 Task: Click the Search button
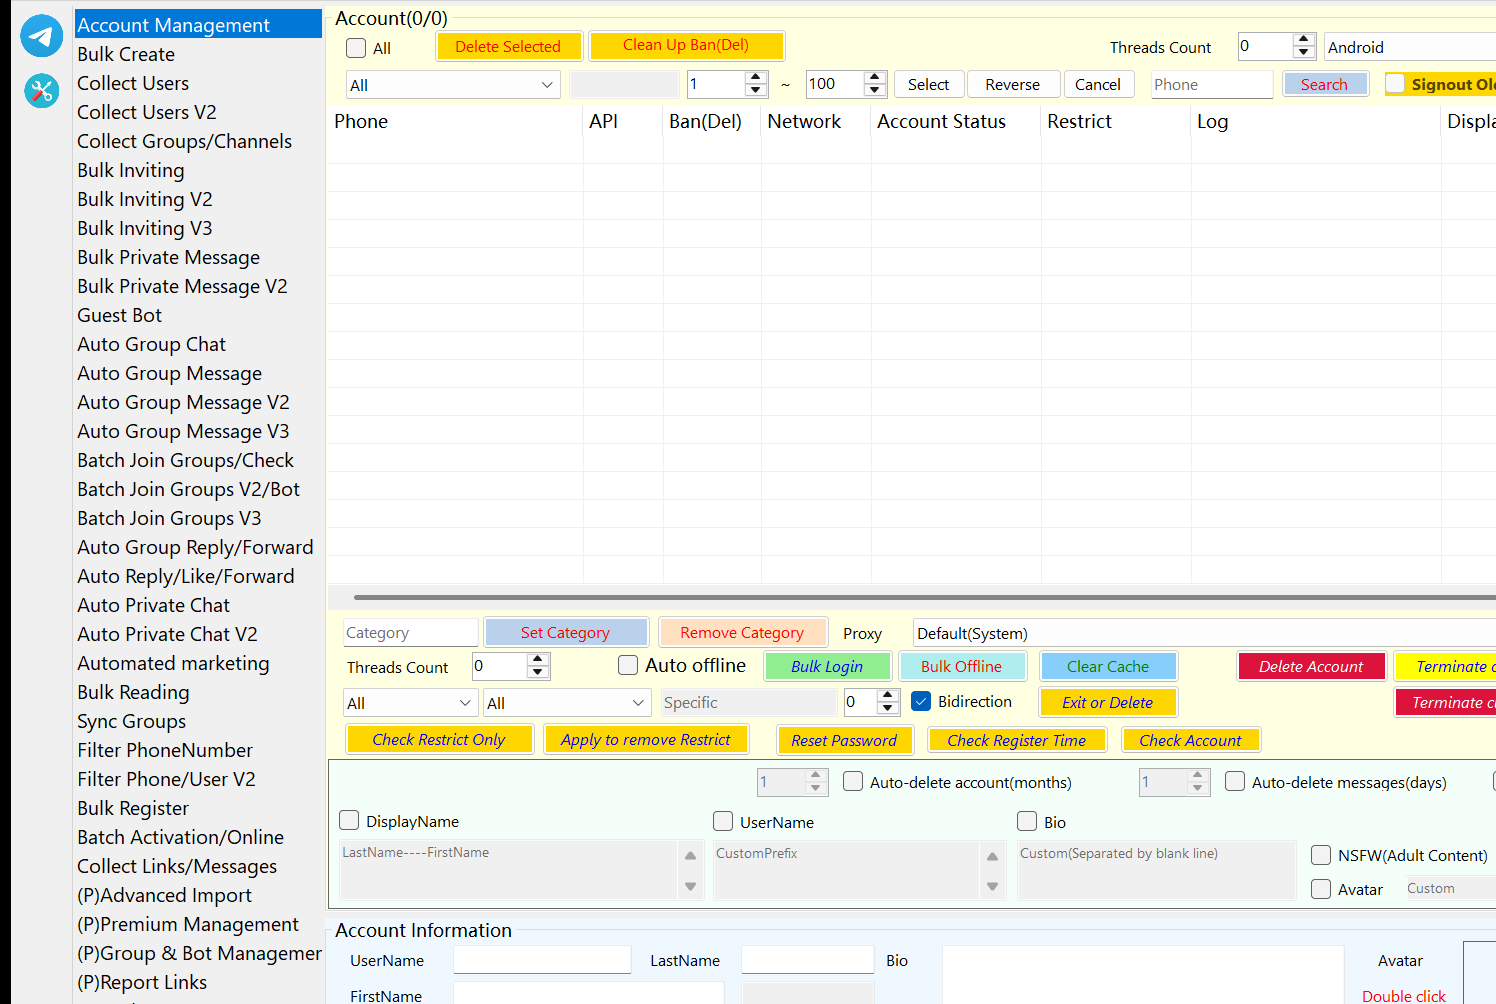(x=1324, y=84)
